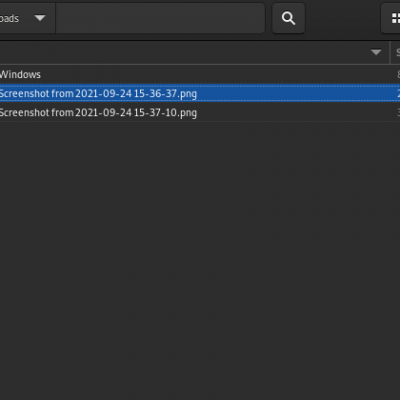Open the Downloads path dropdown arrow

point(40,18)
